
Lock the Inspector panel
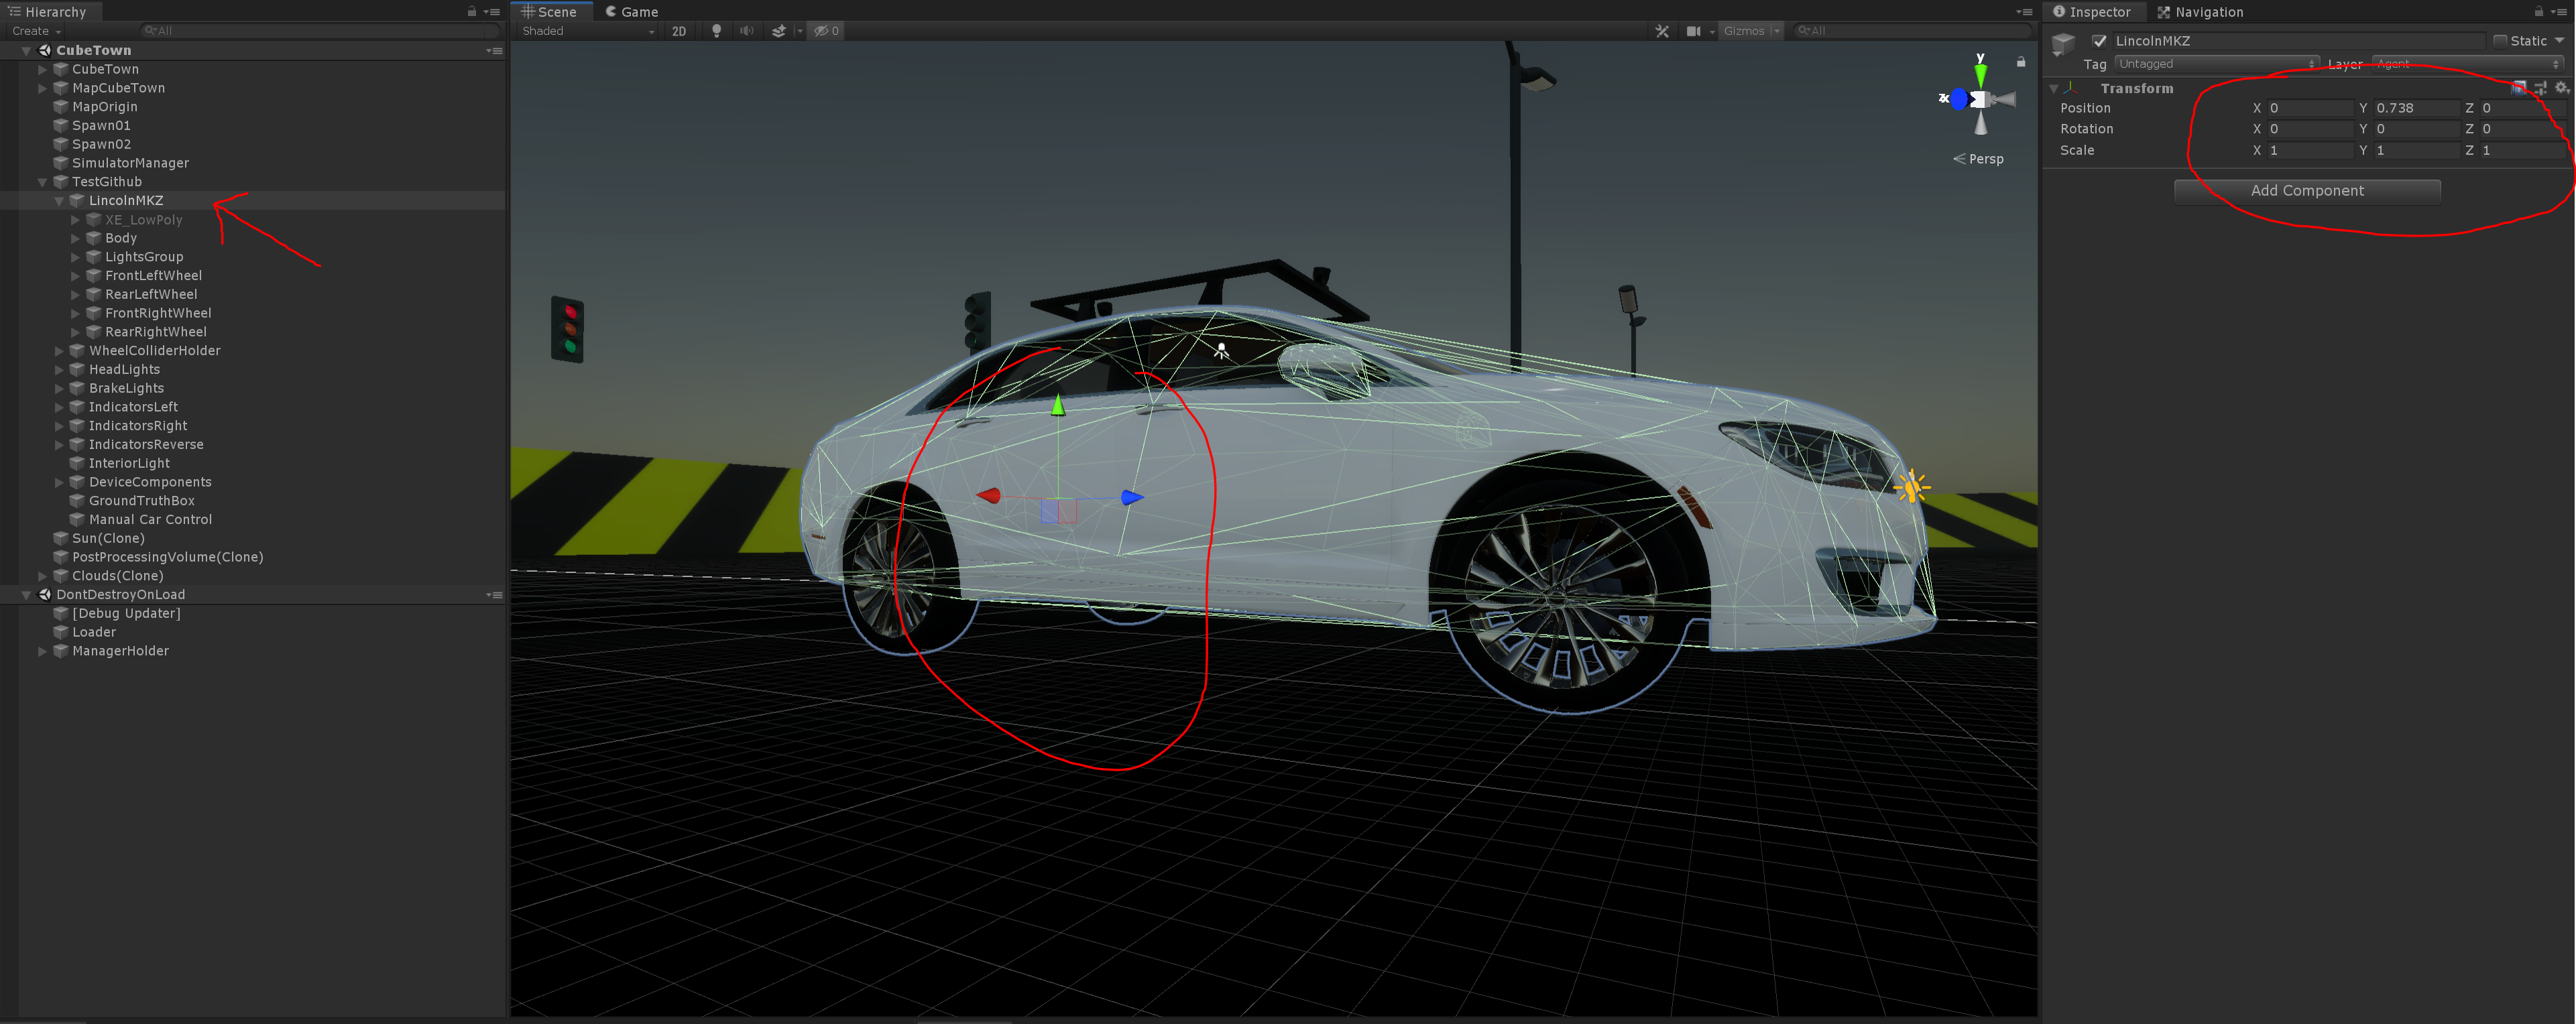click(x=2538, y=12)
